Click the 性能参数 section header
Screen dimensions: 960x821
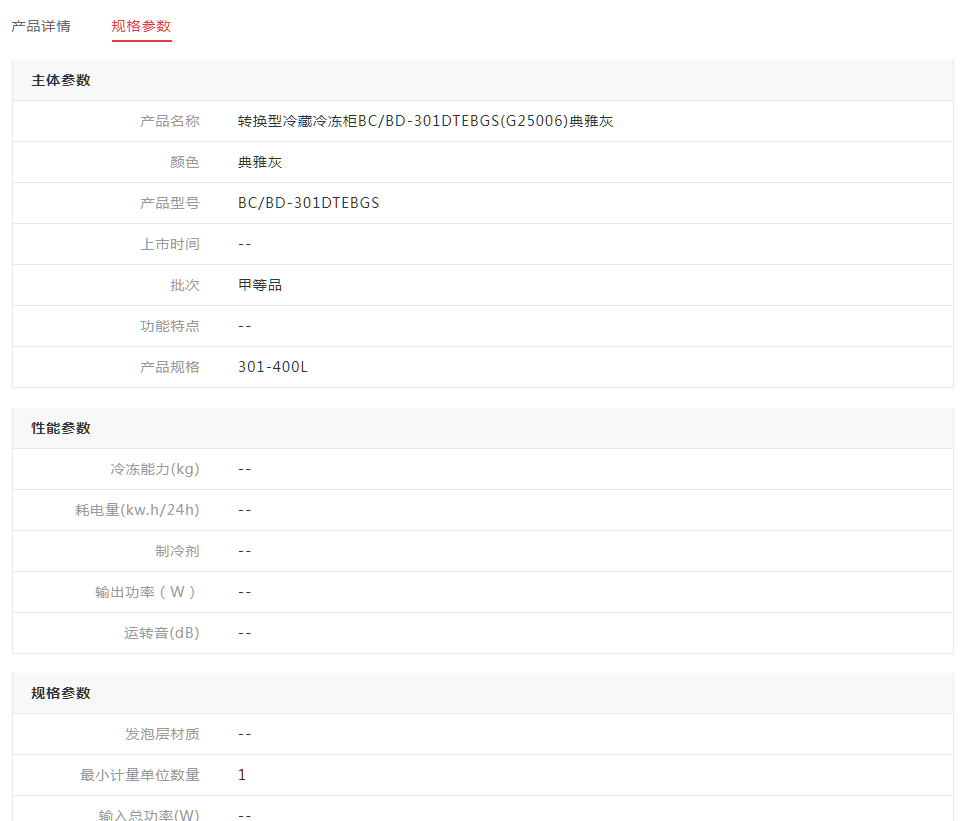(61, 428)
